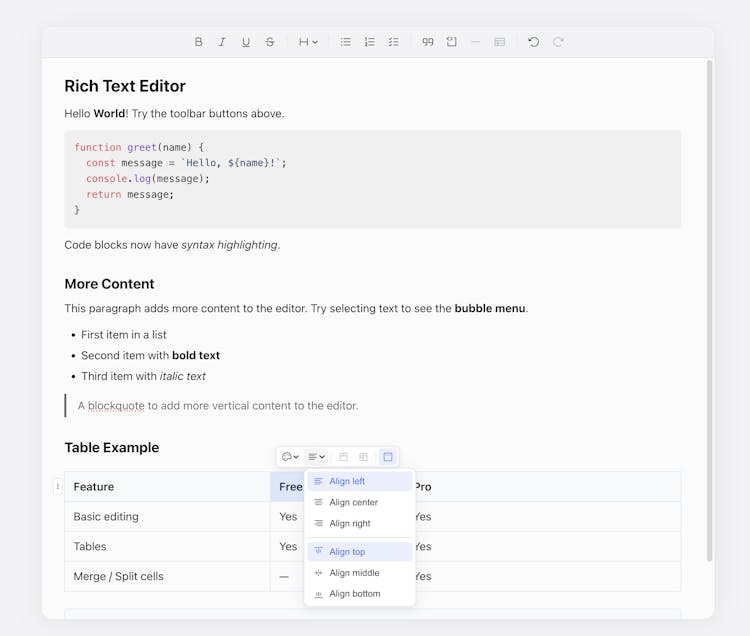This screenshot has width=750, height=636.
Task: Choose Align center from the menu
Action: click(x=354, y=502)
